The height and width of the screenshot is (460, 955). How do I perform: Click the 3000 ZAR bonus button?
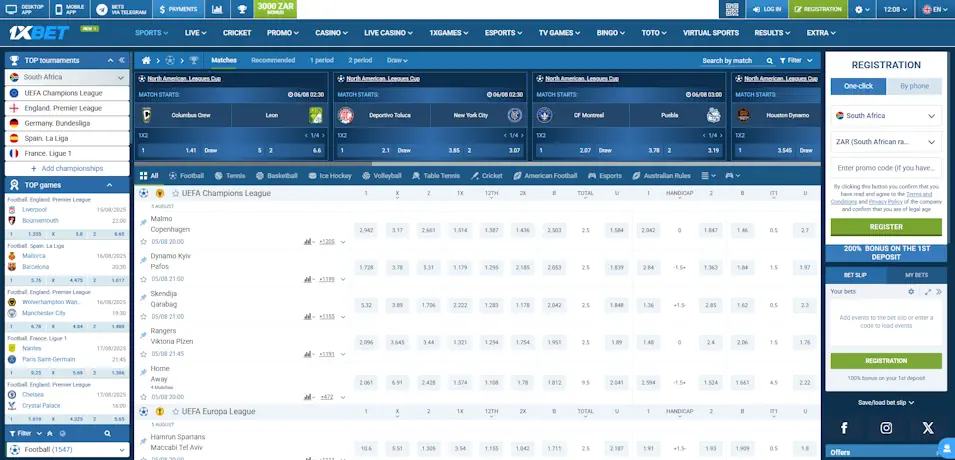tap(275, 9)
